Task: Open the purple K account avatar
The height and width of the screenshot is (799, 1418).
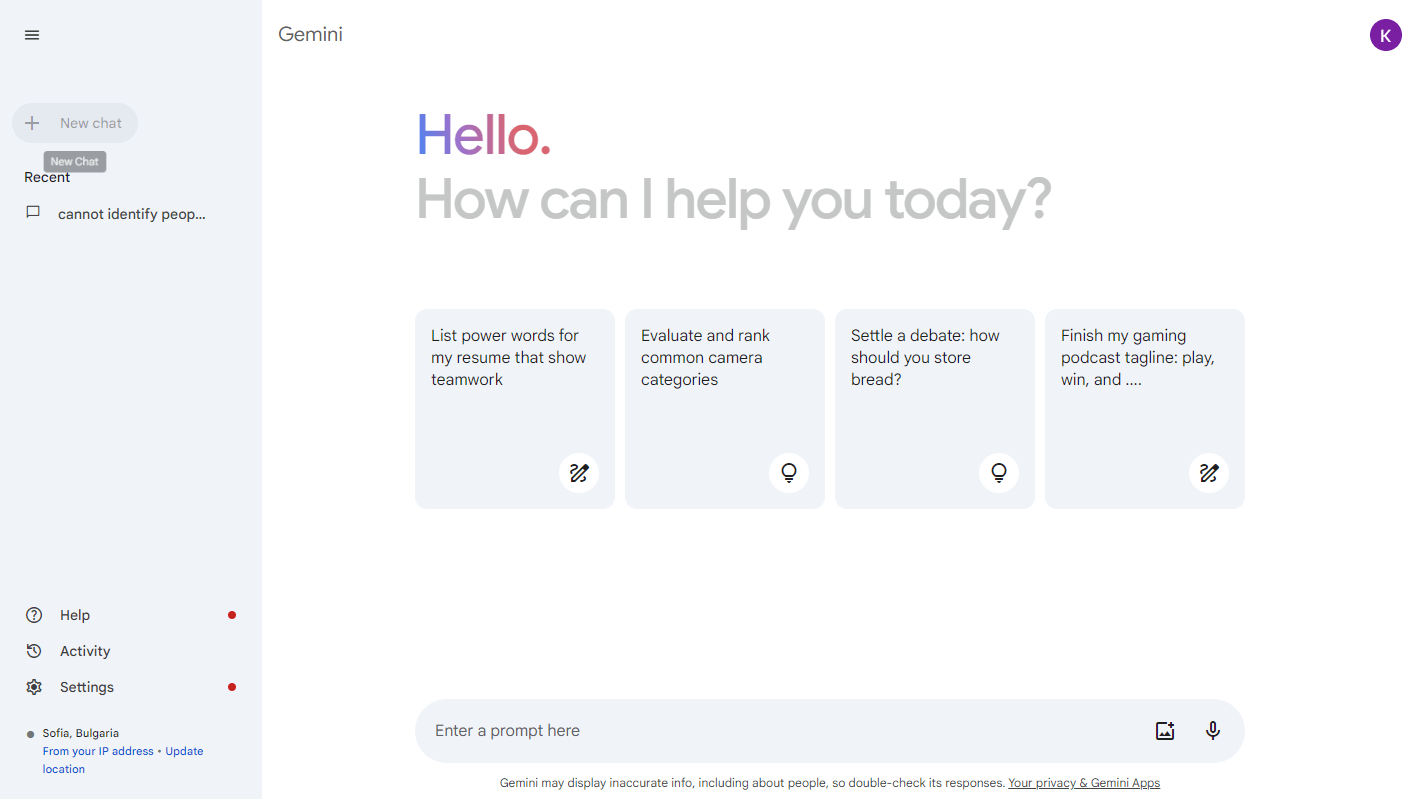Action: tap(1385, 35)
